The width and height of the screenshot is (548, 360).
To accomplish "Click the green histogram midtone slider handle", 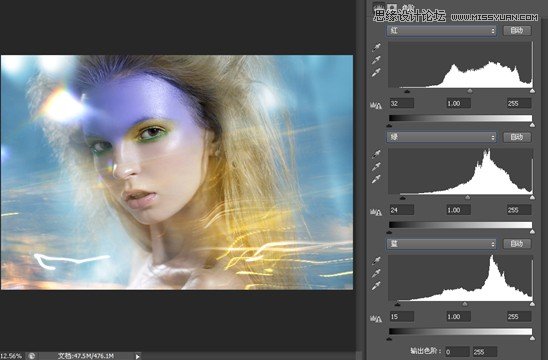I will pos(468,197).
